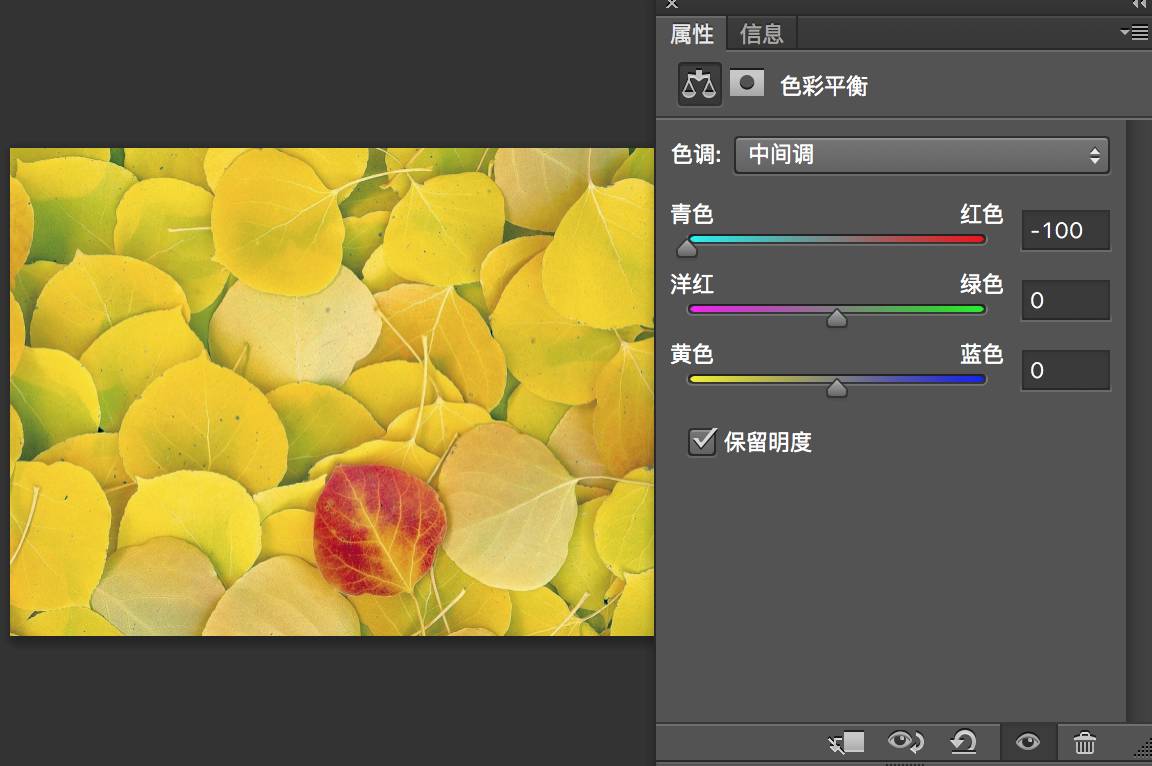The image size is (1152, 766).
Task: View previous state eye-arrow icon
Action: coord(906,742)
